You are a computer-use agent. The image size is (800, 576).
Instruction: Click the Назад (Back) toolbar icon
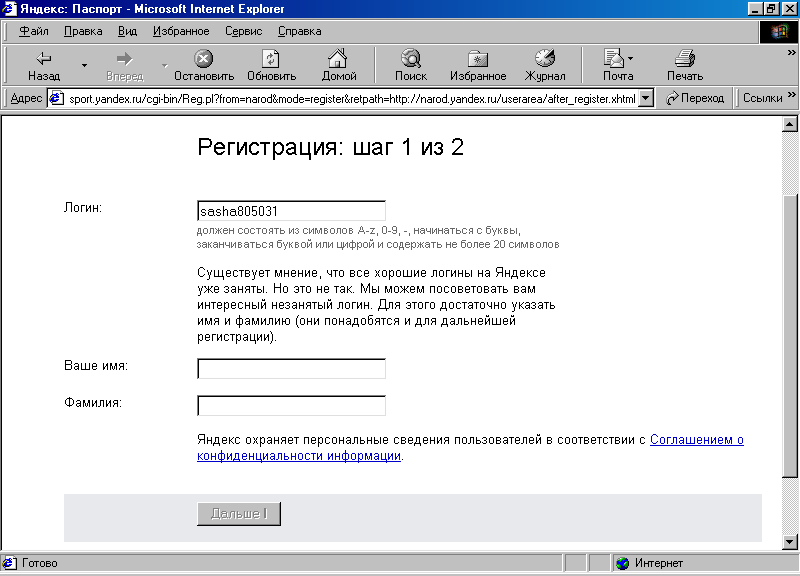[x=44, y=59]
